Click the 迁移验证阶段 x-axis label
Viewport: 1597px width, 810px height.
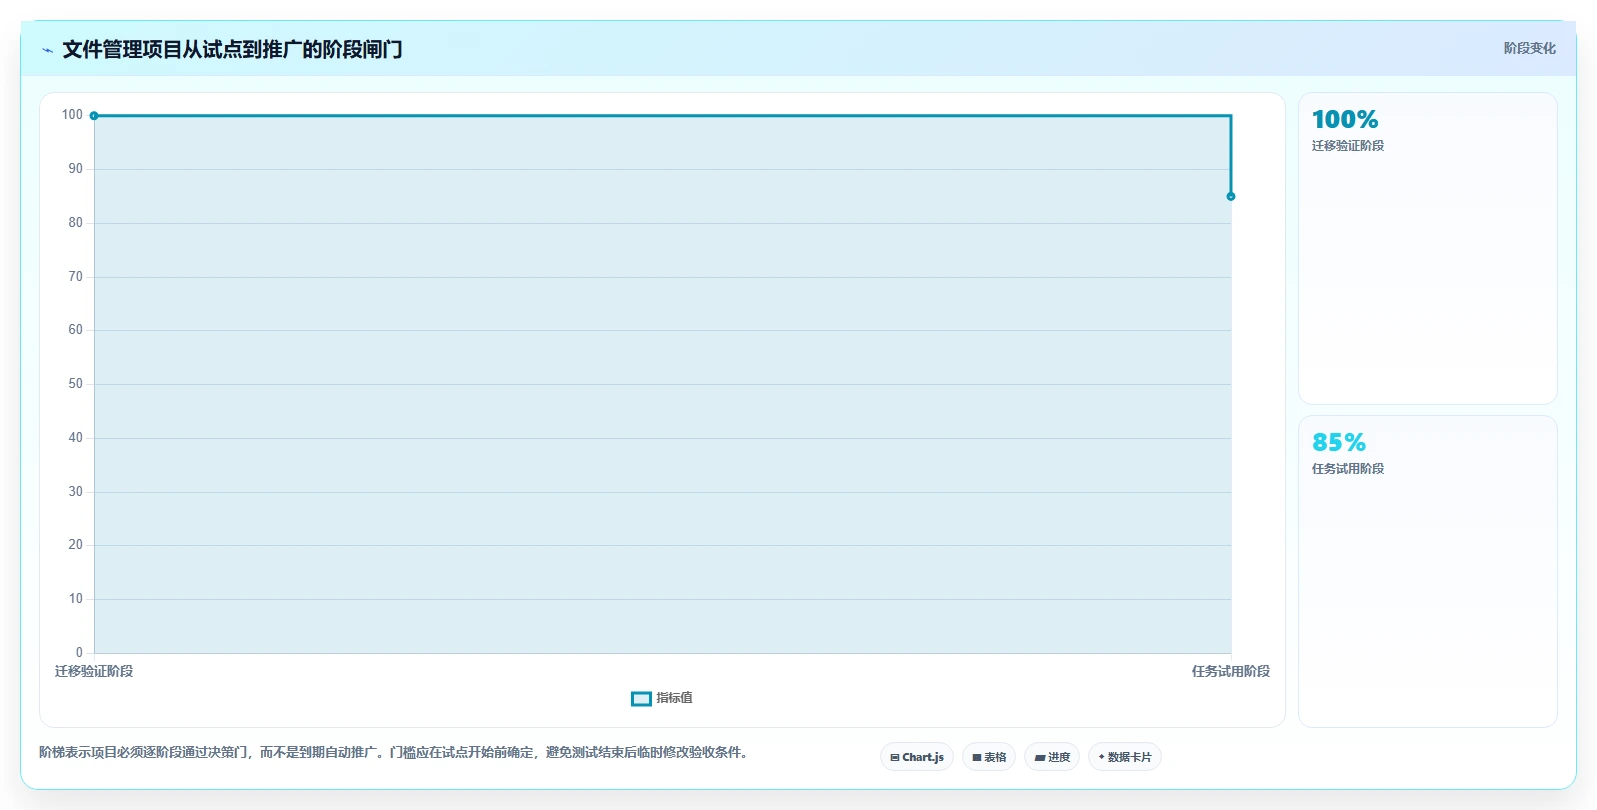click(94, 671)
